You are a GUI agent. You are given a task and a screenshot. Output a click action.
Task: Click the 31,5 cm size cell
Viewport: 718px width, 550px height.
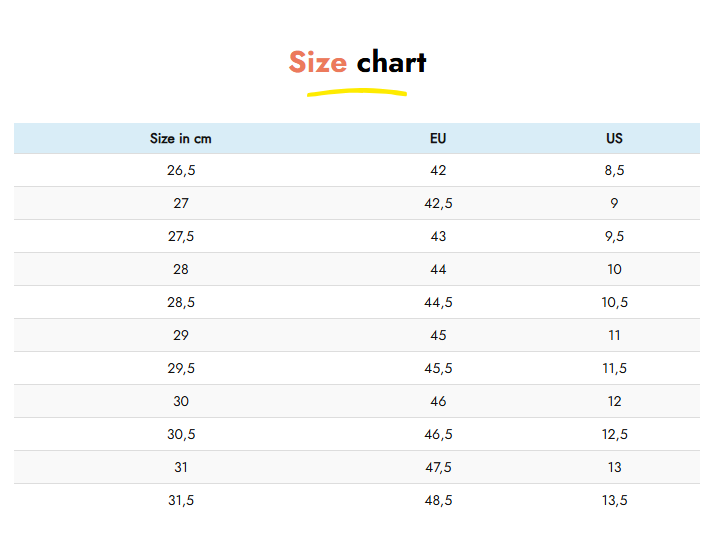click(x=181, y=500)
